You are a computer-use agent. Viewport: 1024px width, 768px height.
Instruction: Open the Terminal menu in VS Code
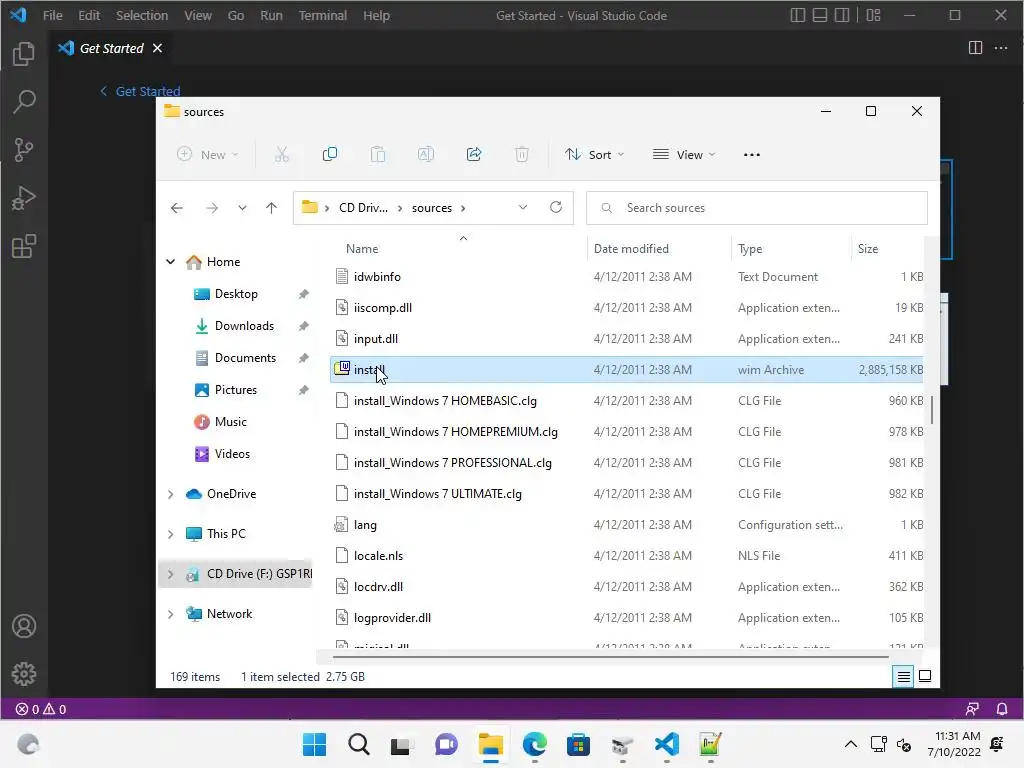pos(323,15)
